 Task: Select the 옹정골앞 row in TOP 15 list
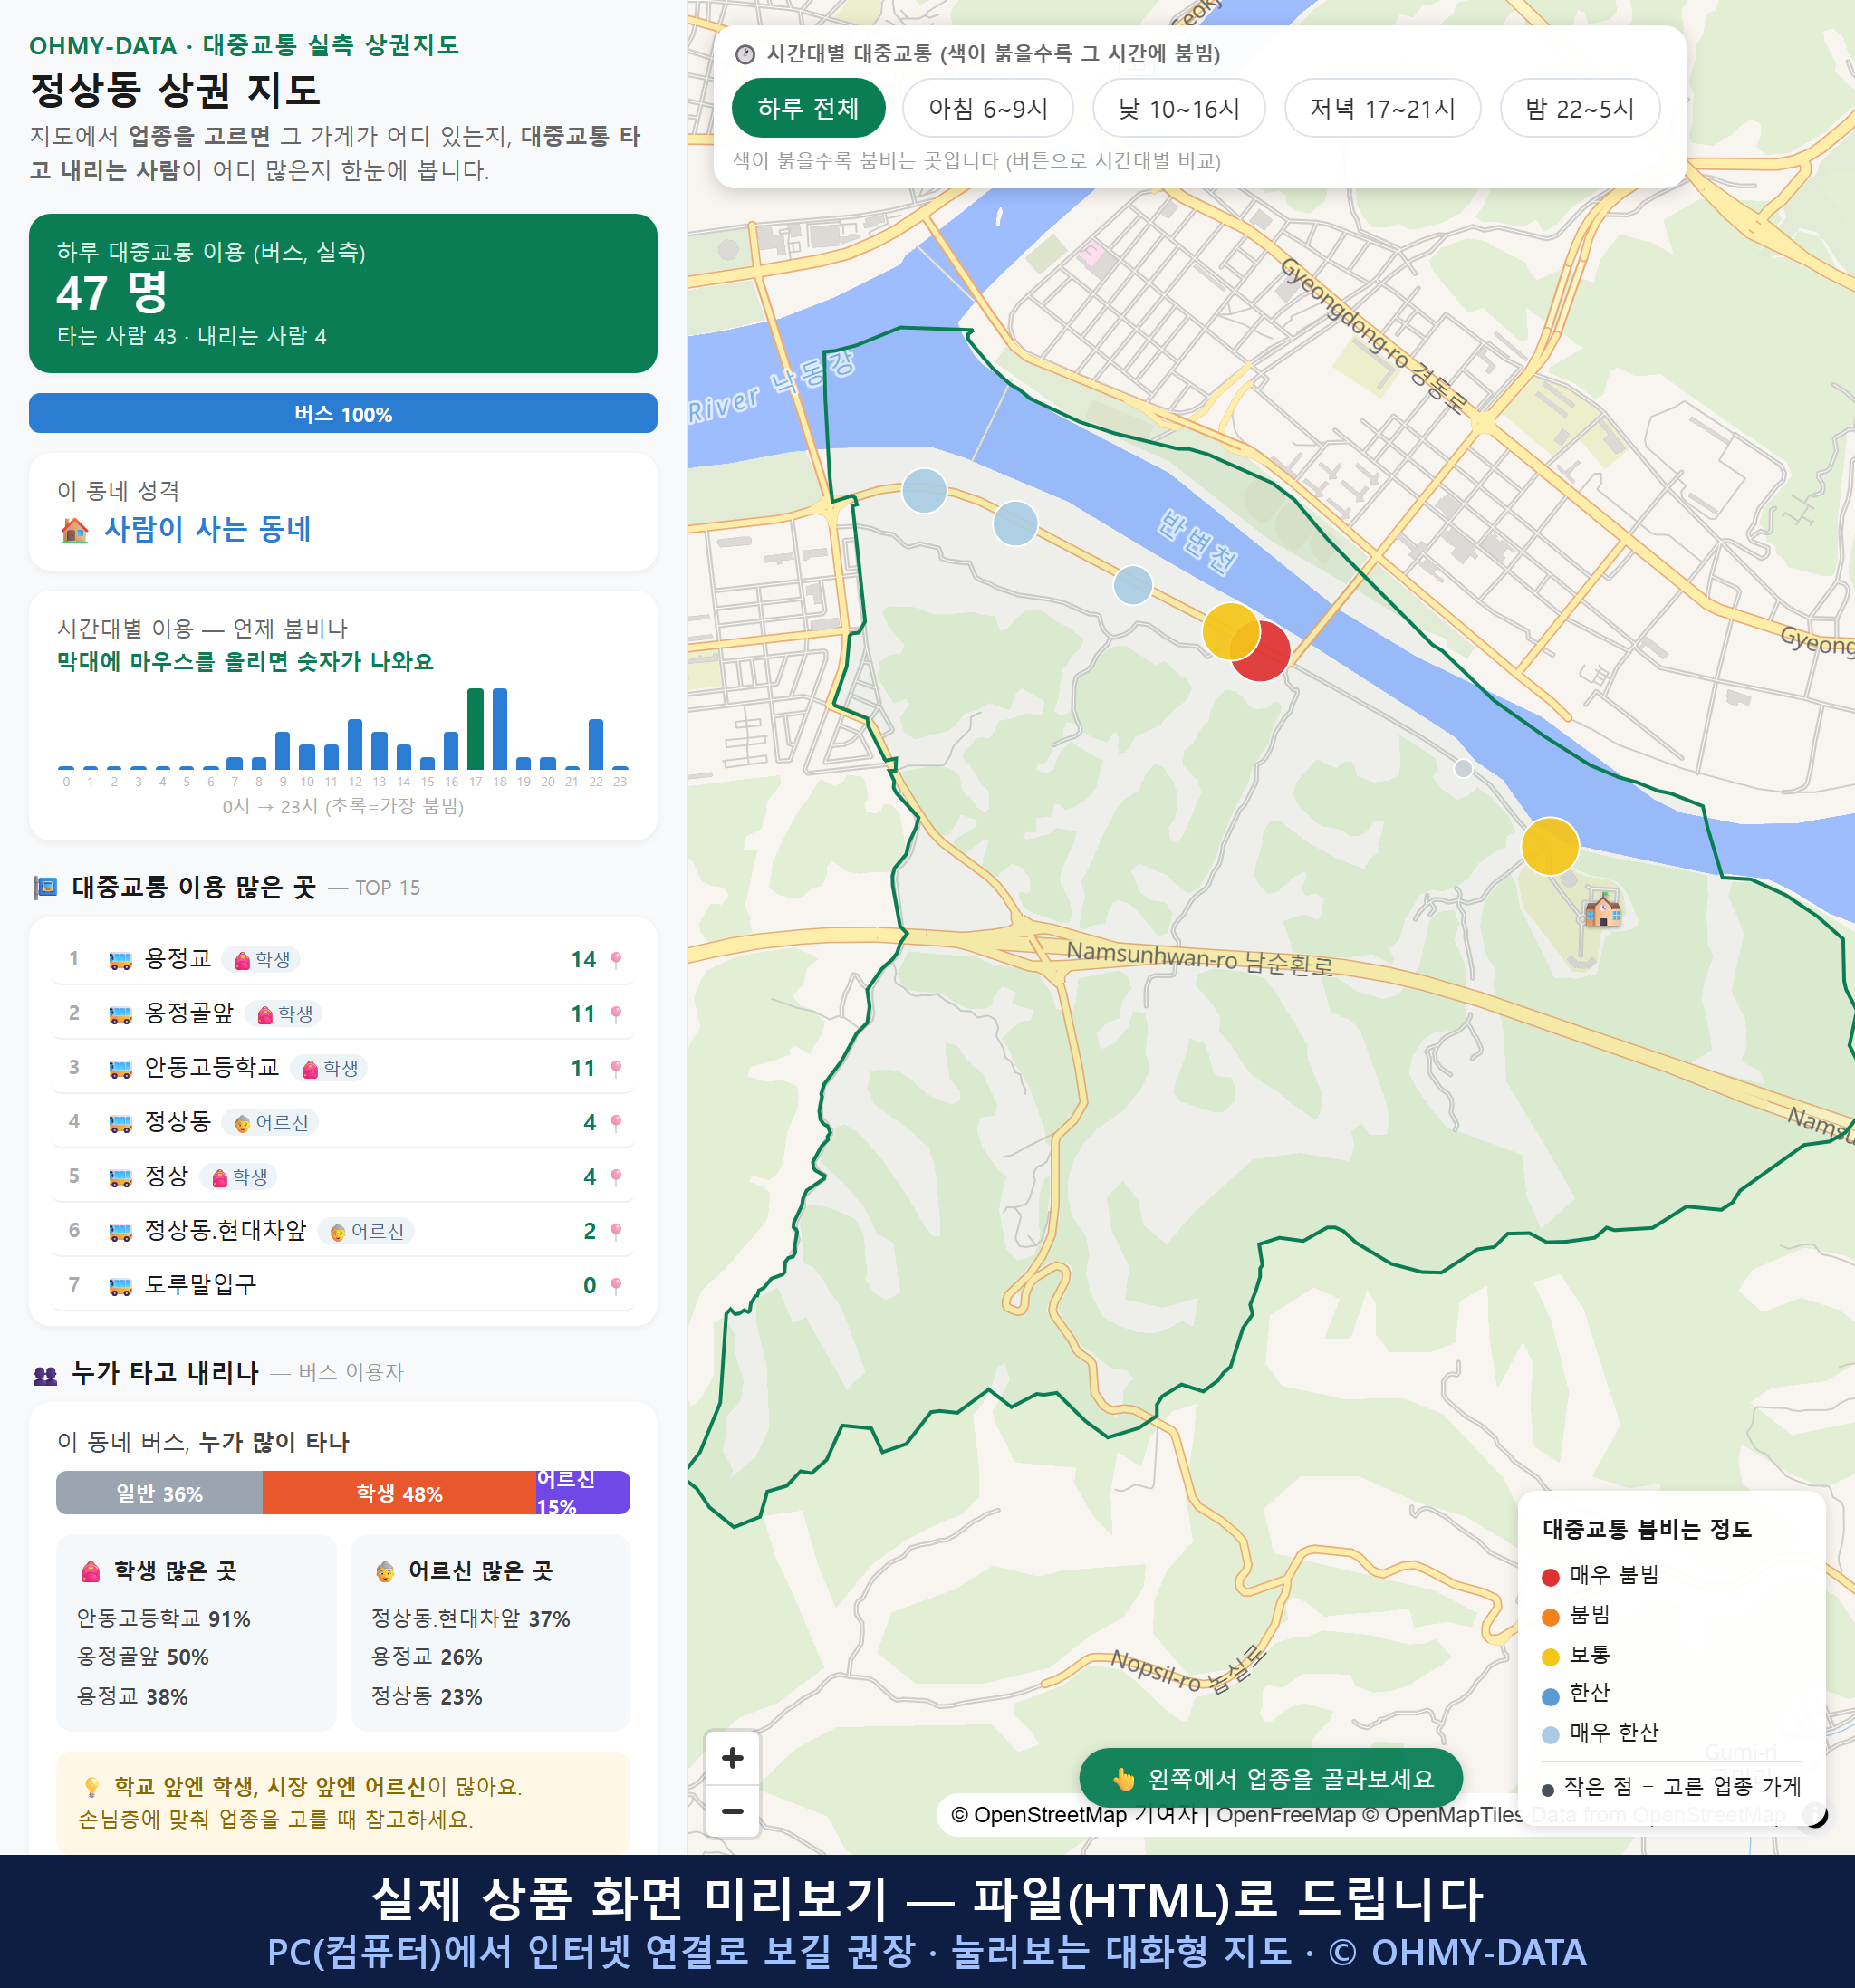[x=343, y=1014]
